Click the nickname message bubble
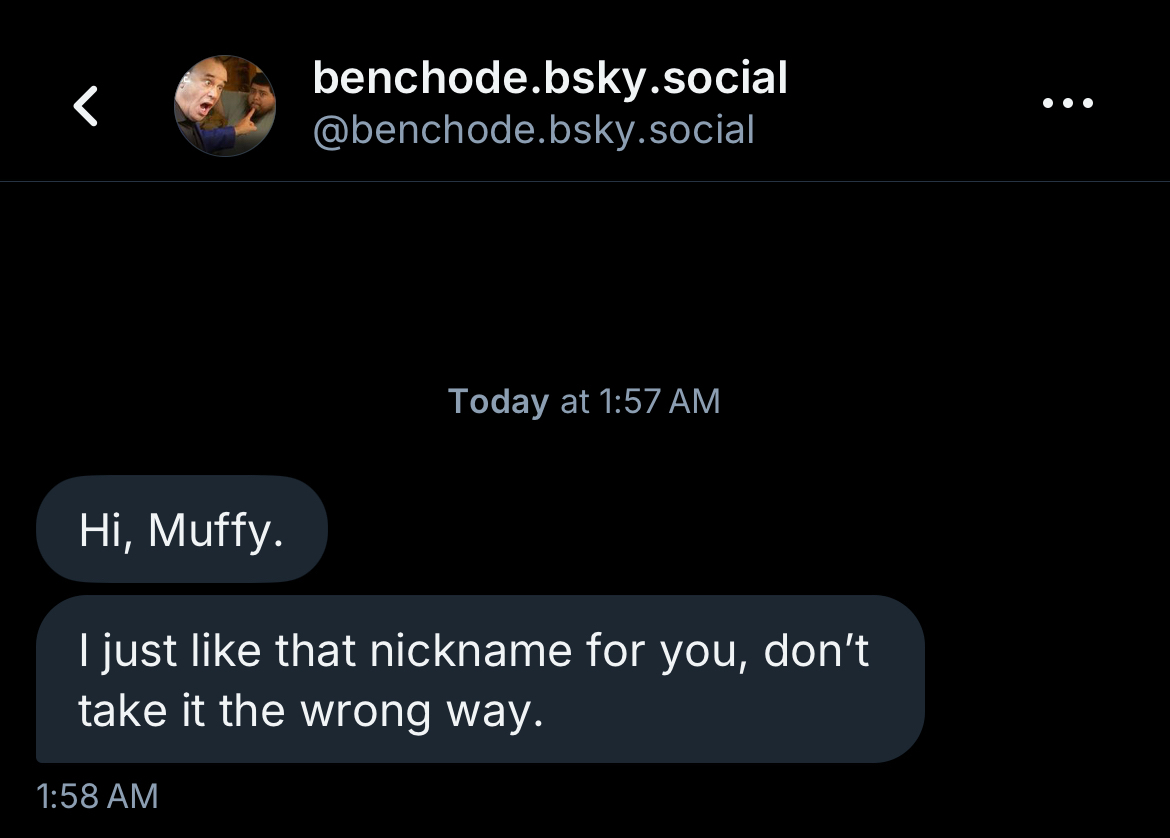This screenshot has width=1170, height=838. pos(480,679)
